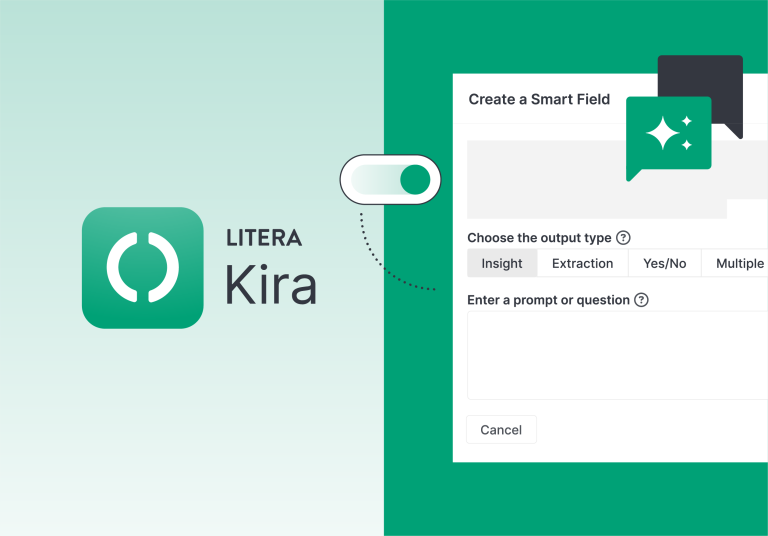Select the Extraction output type
This screenshot has height=536, width=768.
coord(582,263)
